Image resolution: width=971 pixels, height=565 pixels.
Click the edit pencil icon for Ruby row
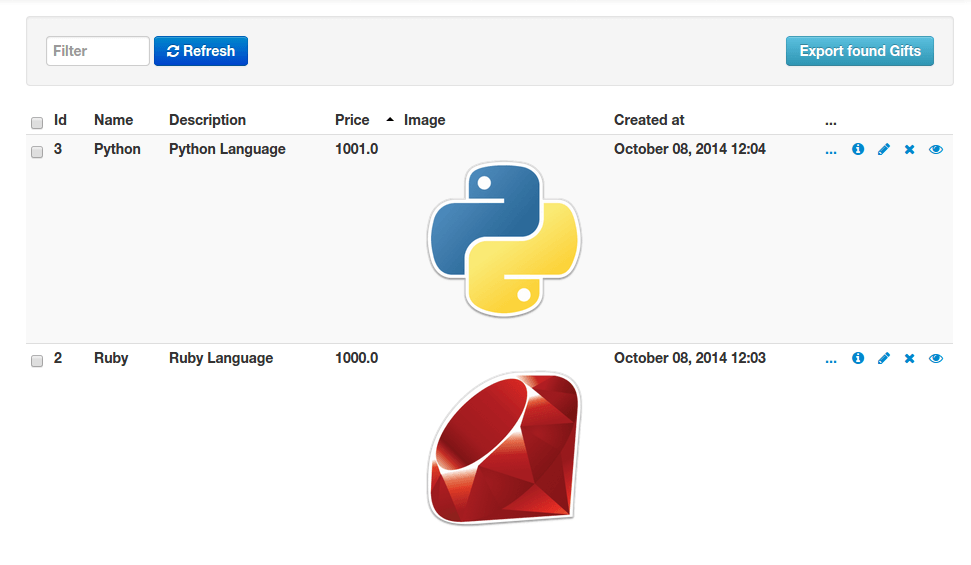pyautogui.click(x=884, y=358)
